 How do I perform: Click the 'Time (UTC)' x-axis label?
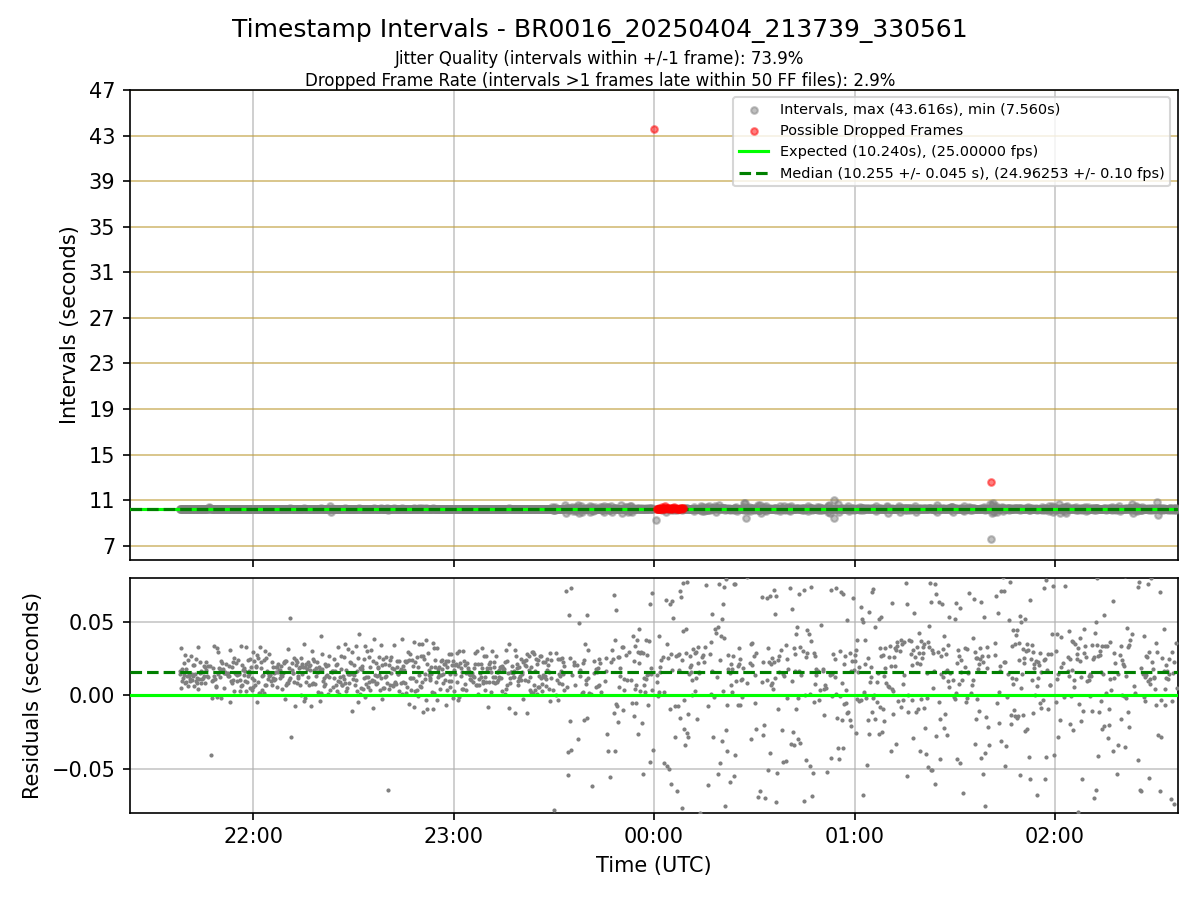coord(653,865)
